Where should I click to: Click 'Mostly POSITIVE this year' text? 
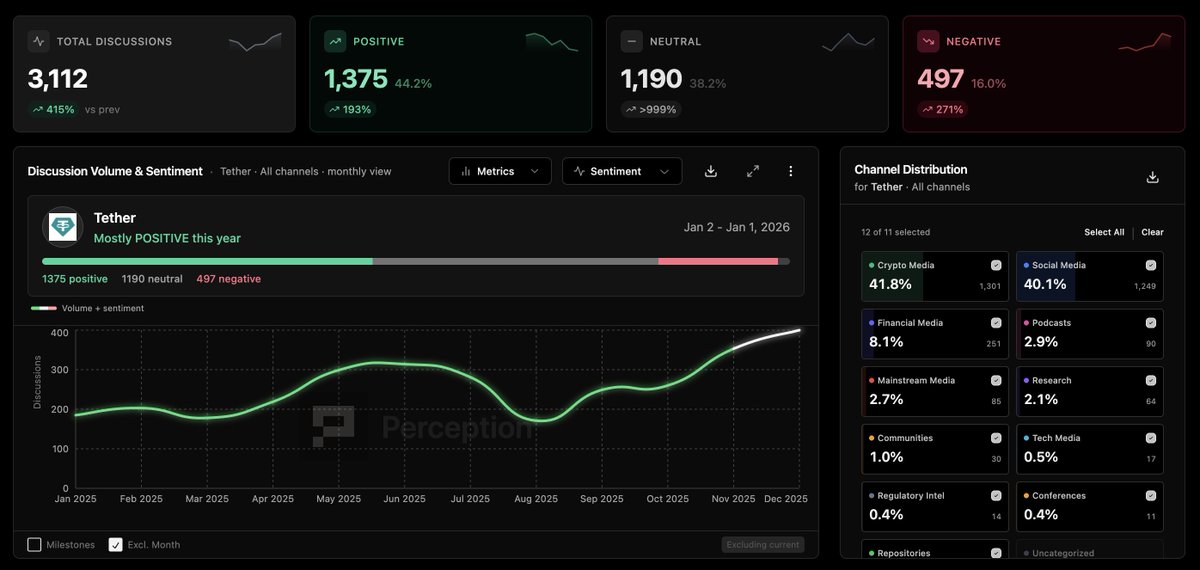pyautogui.click(x=167, y=238)
